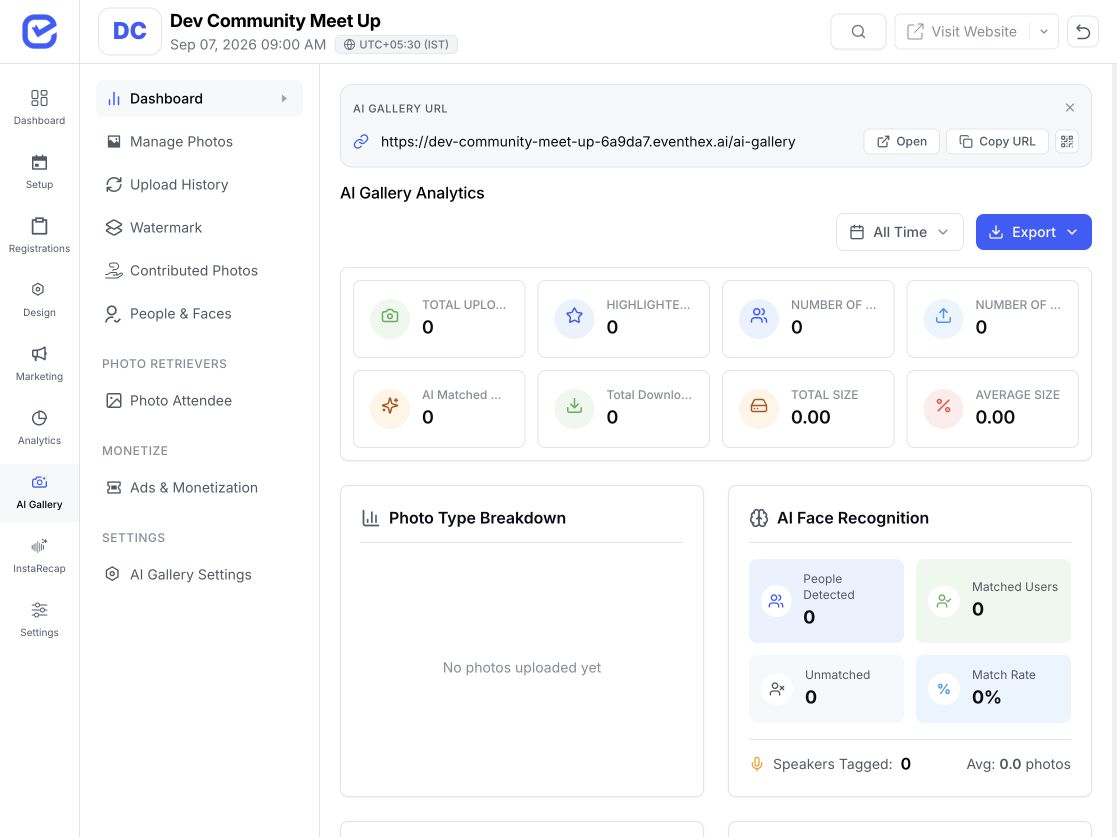Click the download icon in Total Downloads card
The image size is (1117, 837).
tap(574, 406)
